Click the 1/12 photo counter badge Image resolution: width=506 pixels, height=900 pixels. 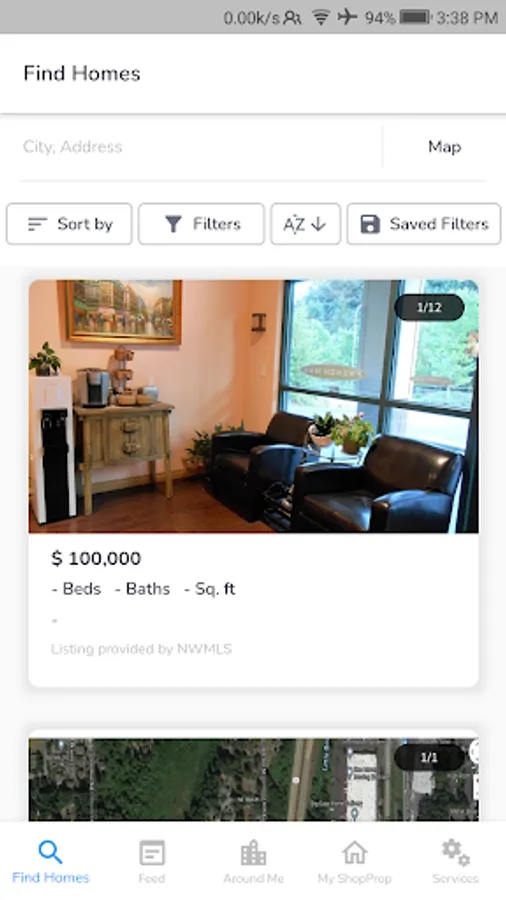[x=429, y=308]
